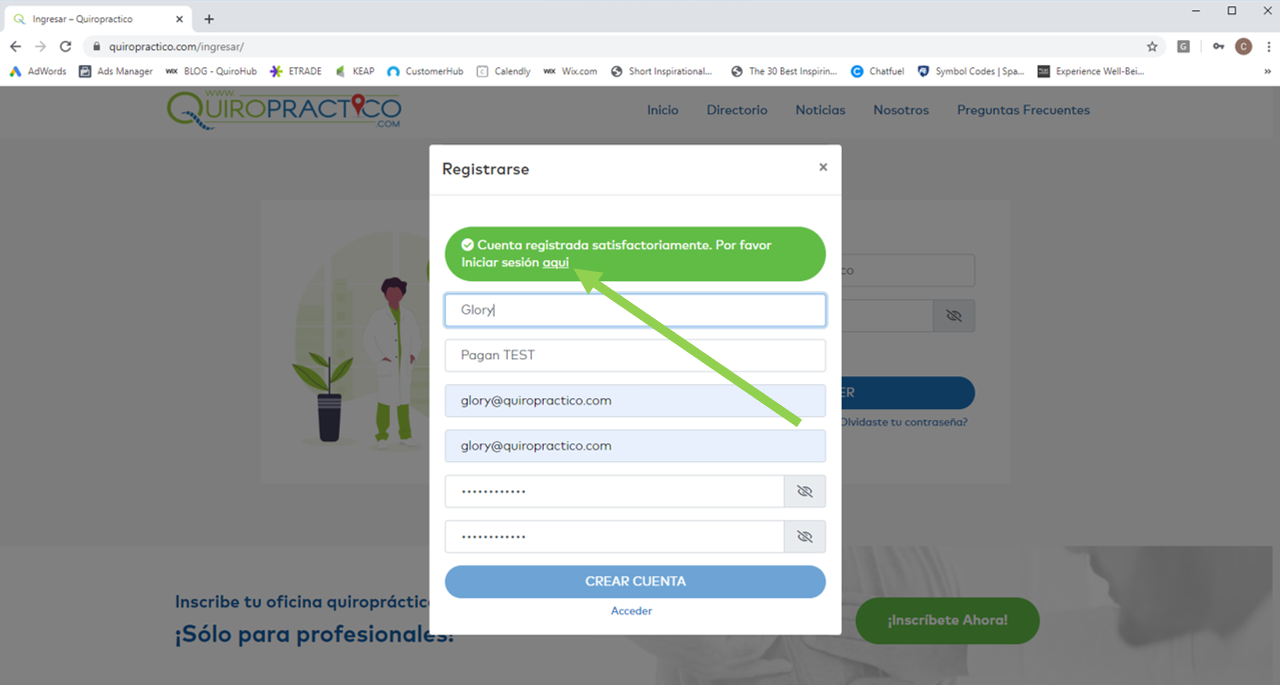Click the Acceder link below button
The width and height of the screenshot is (1280, 685).
tap(631, 610)
